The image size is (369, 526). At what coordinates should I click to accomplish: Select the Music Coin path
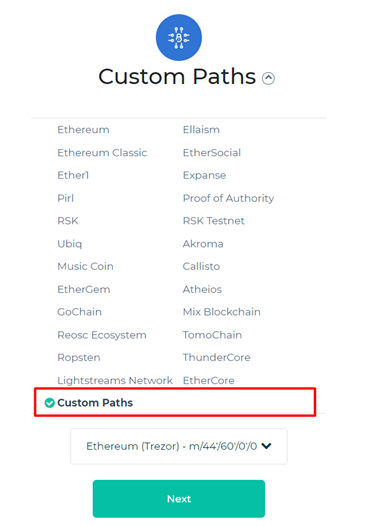pyautogui.click(x=85, y=266)
